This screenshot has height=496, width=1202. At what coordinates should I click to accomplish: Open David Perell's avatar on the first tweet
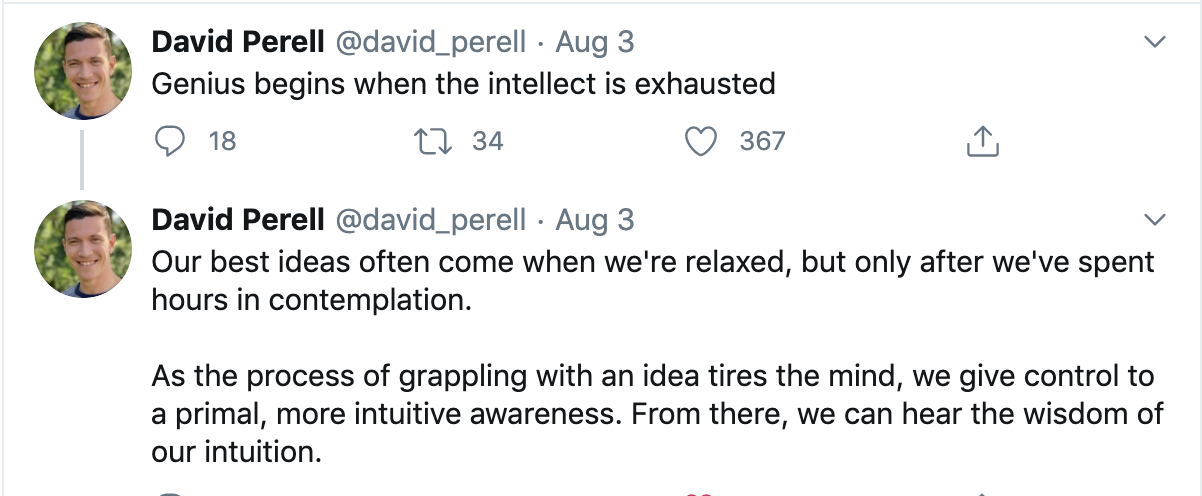[83, 69]
